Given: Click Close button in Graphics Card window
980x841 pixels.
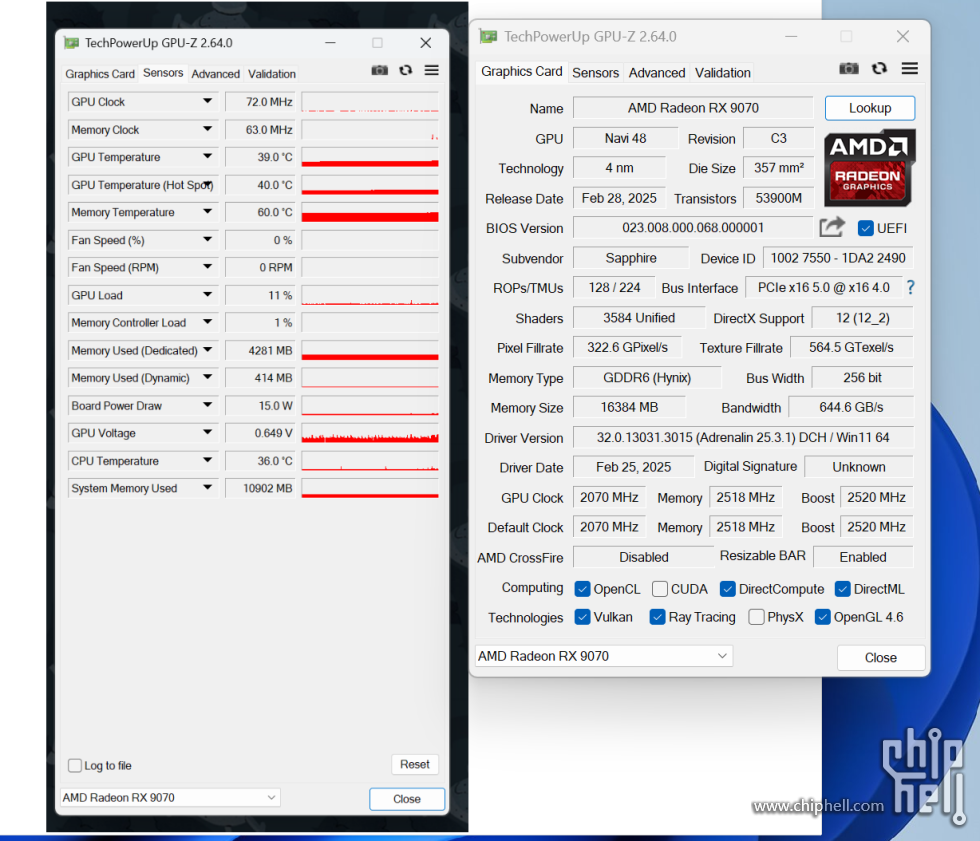Looking at the screenshot, I should (881, 657).
